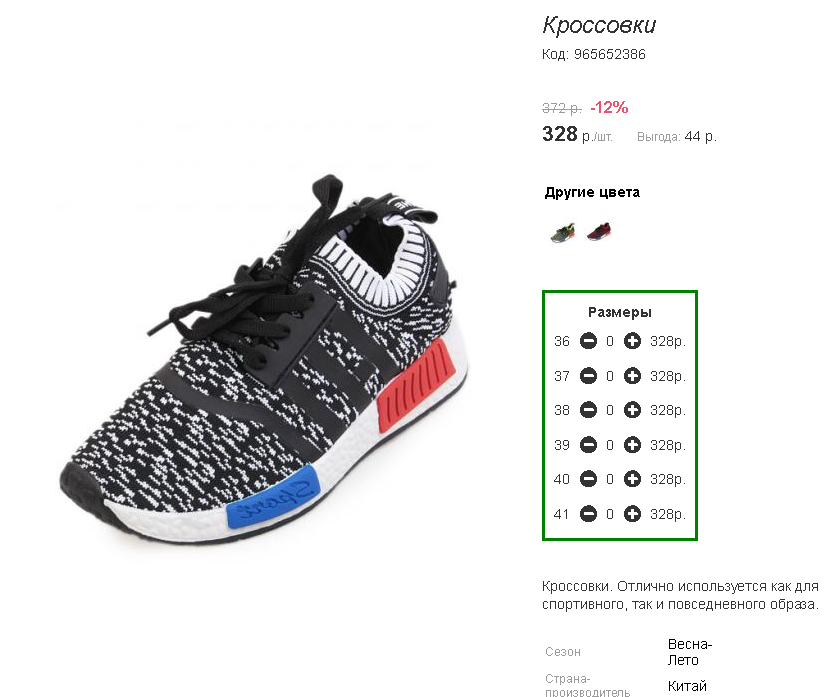
Task: Click minus icon for size 40
Action: 588,479
